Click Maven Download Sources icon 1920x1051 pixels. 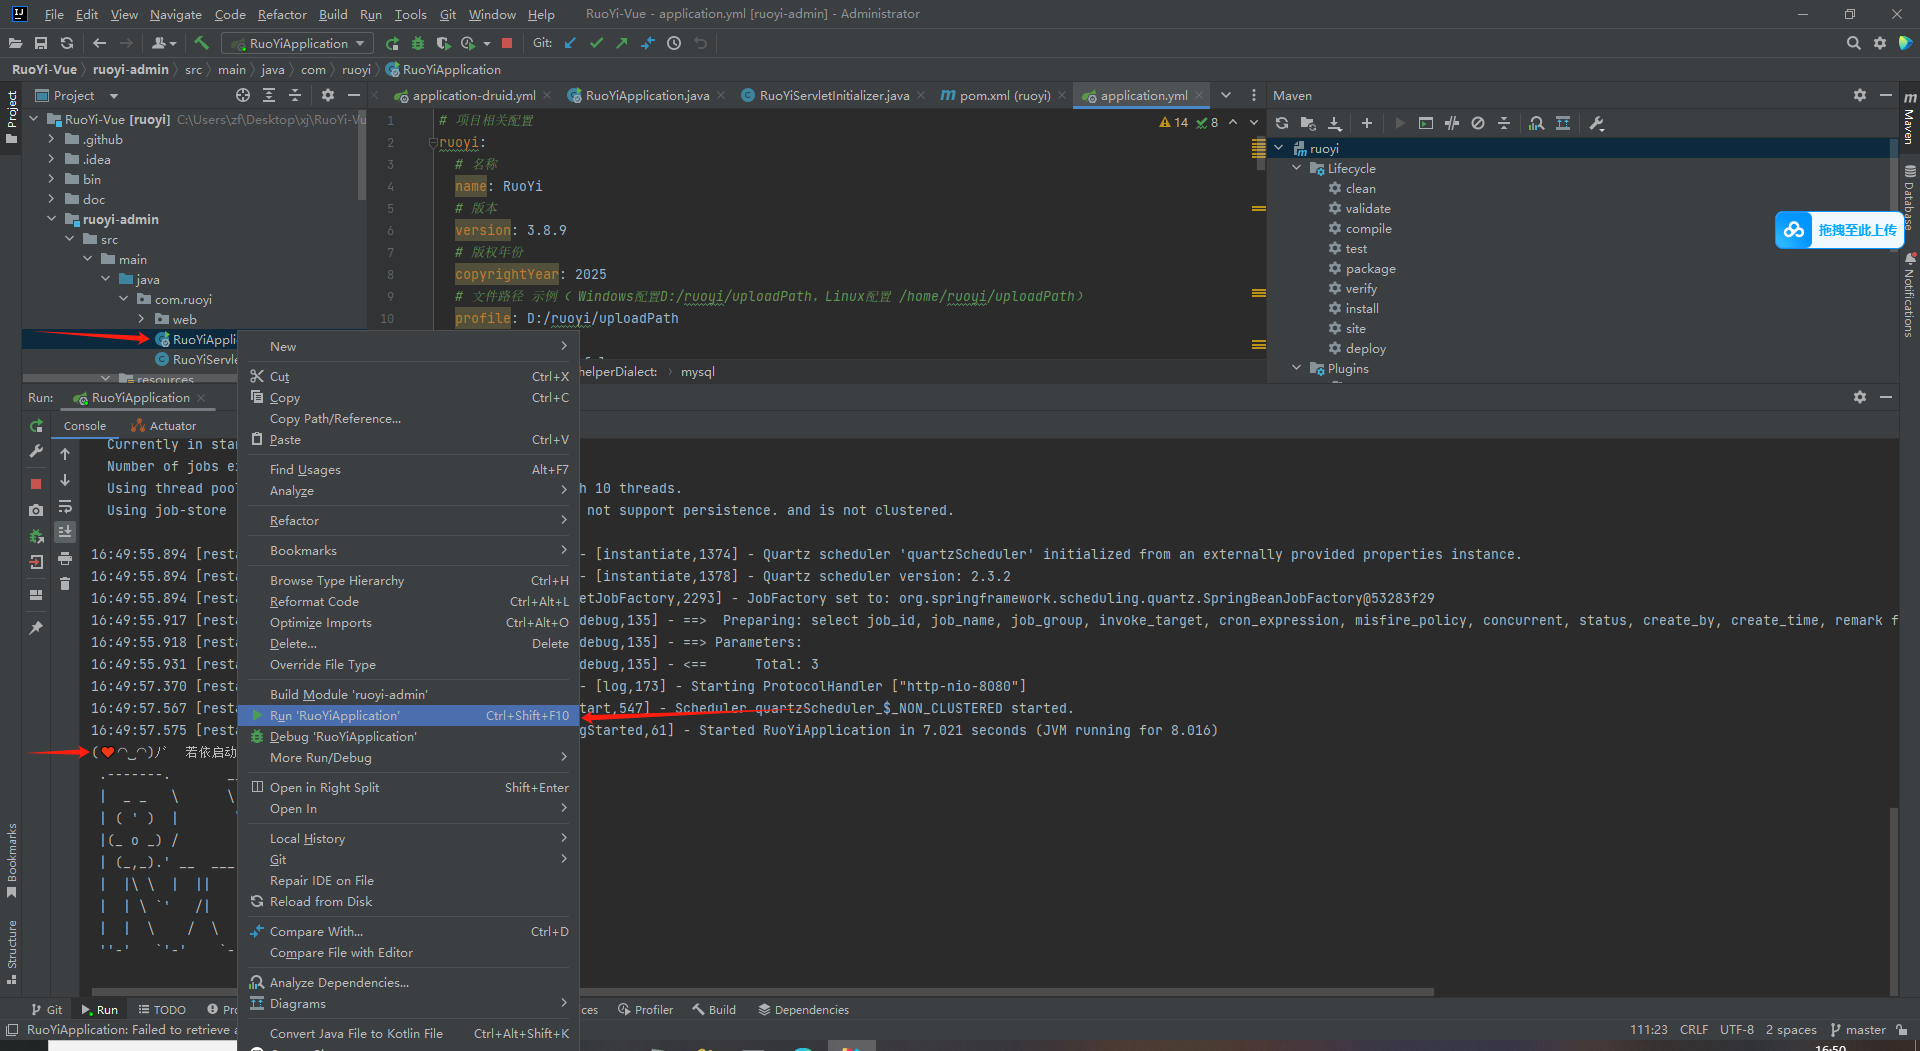(1335, 123)
